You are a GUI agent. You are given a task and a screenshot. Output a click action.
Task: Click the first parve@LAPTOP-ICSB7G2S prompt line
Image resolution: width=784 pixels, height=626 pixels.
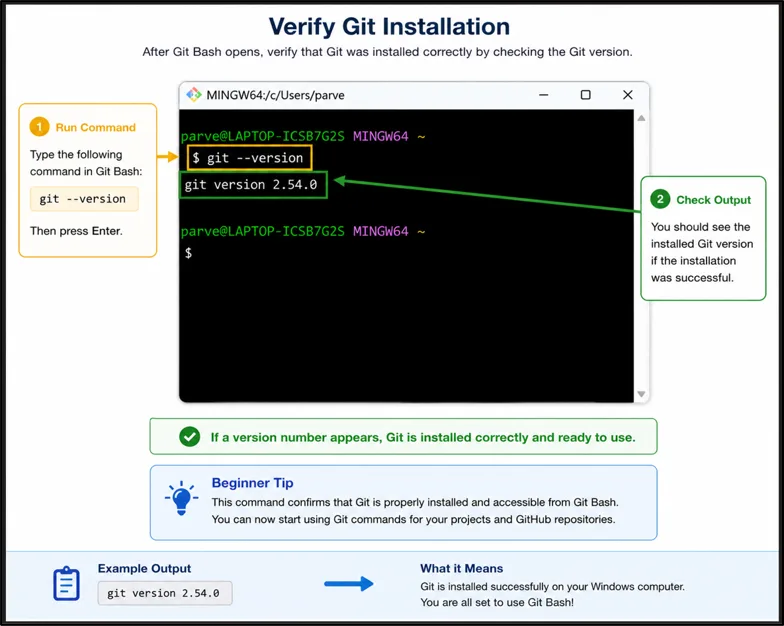[303, 136]
